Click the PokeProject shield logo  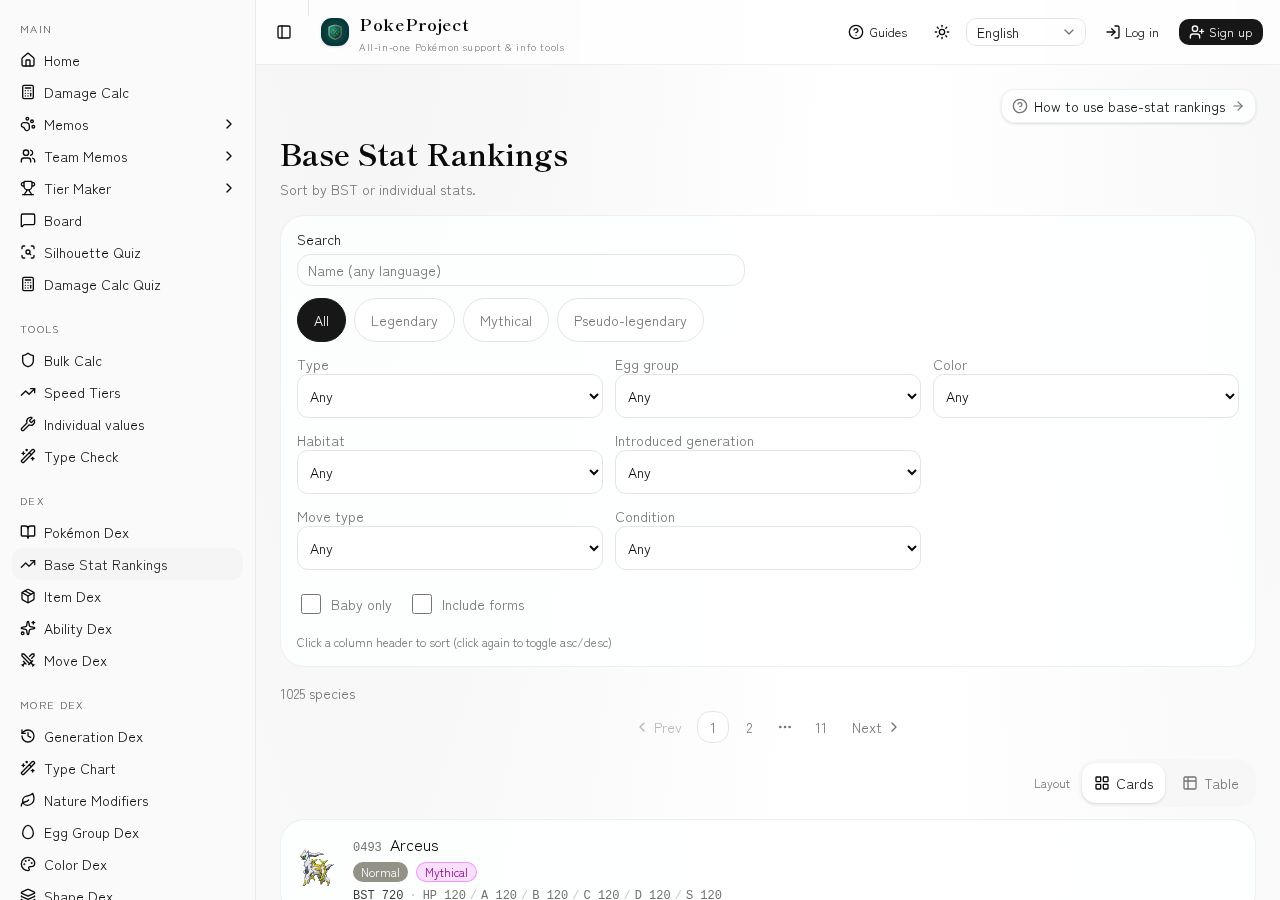click(x=335, y=32)
